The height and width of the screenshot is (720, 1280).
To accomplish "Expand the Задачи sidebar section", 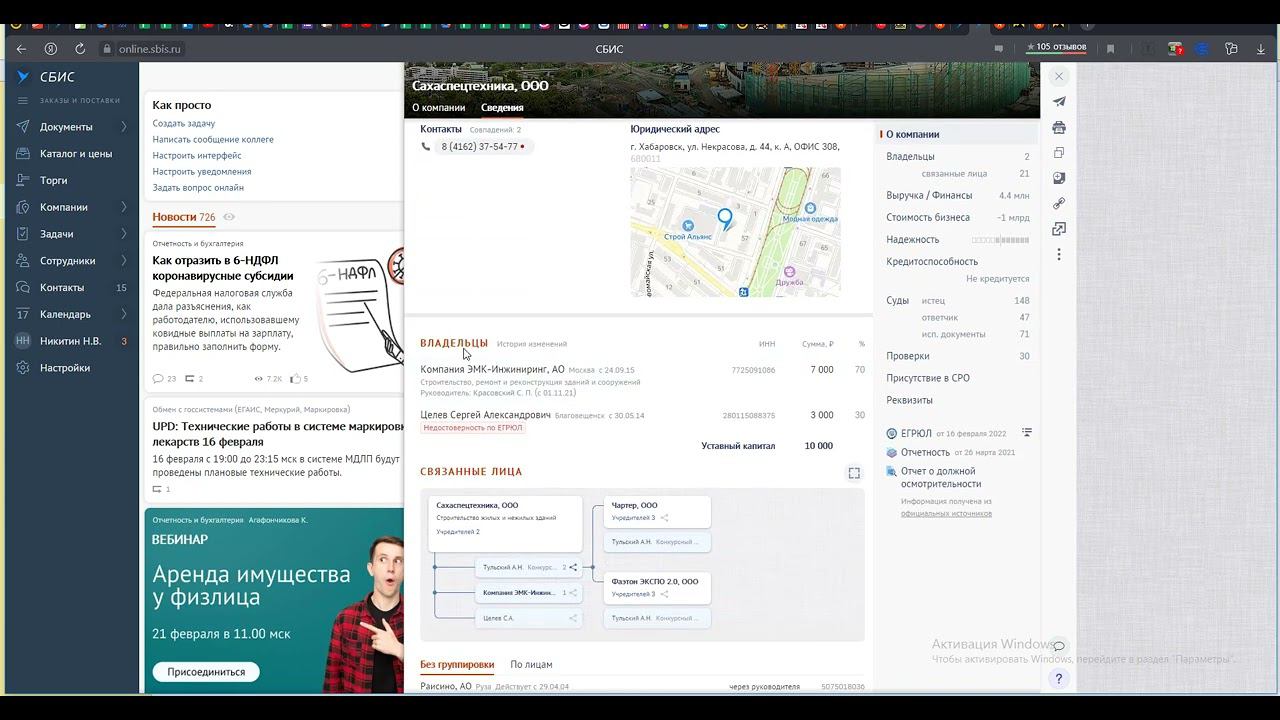I will 124,234.
